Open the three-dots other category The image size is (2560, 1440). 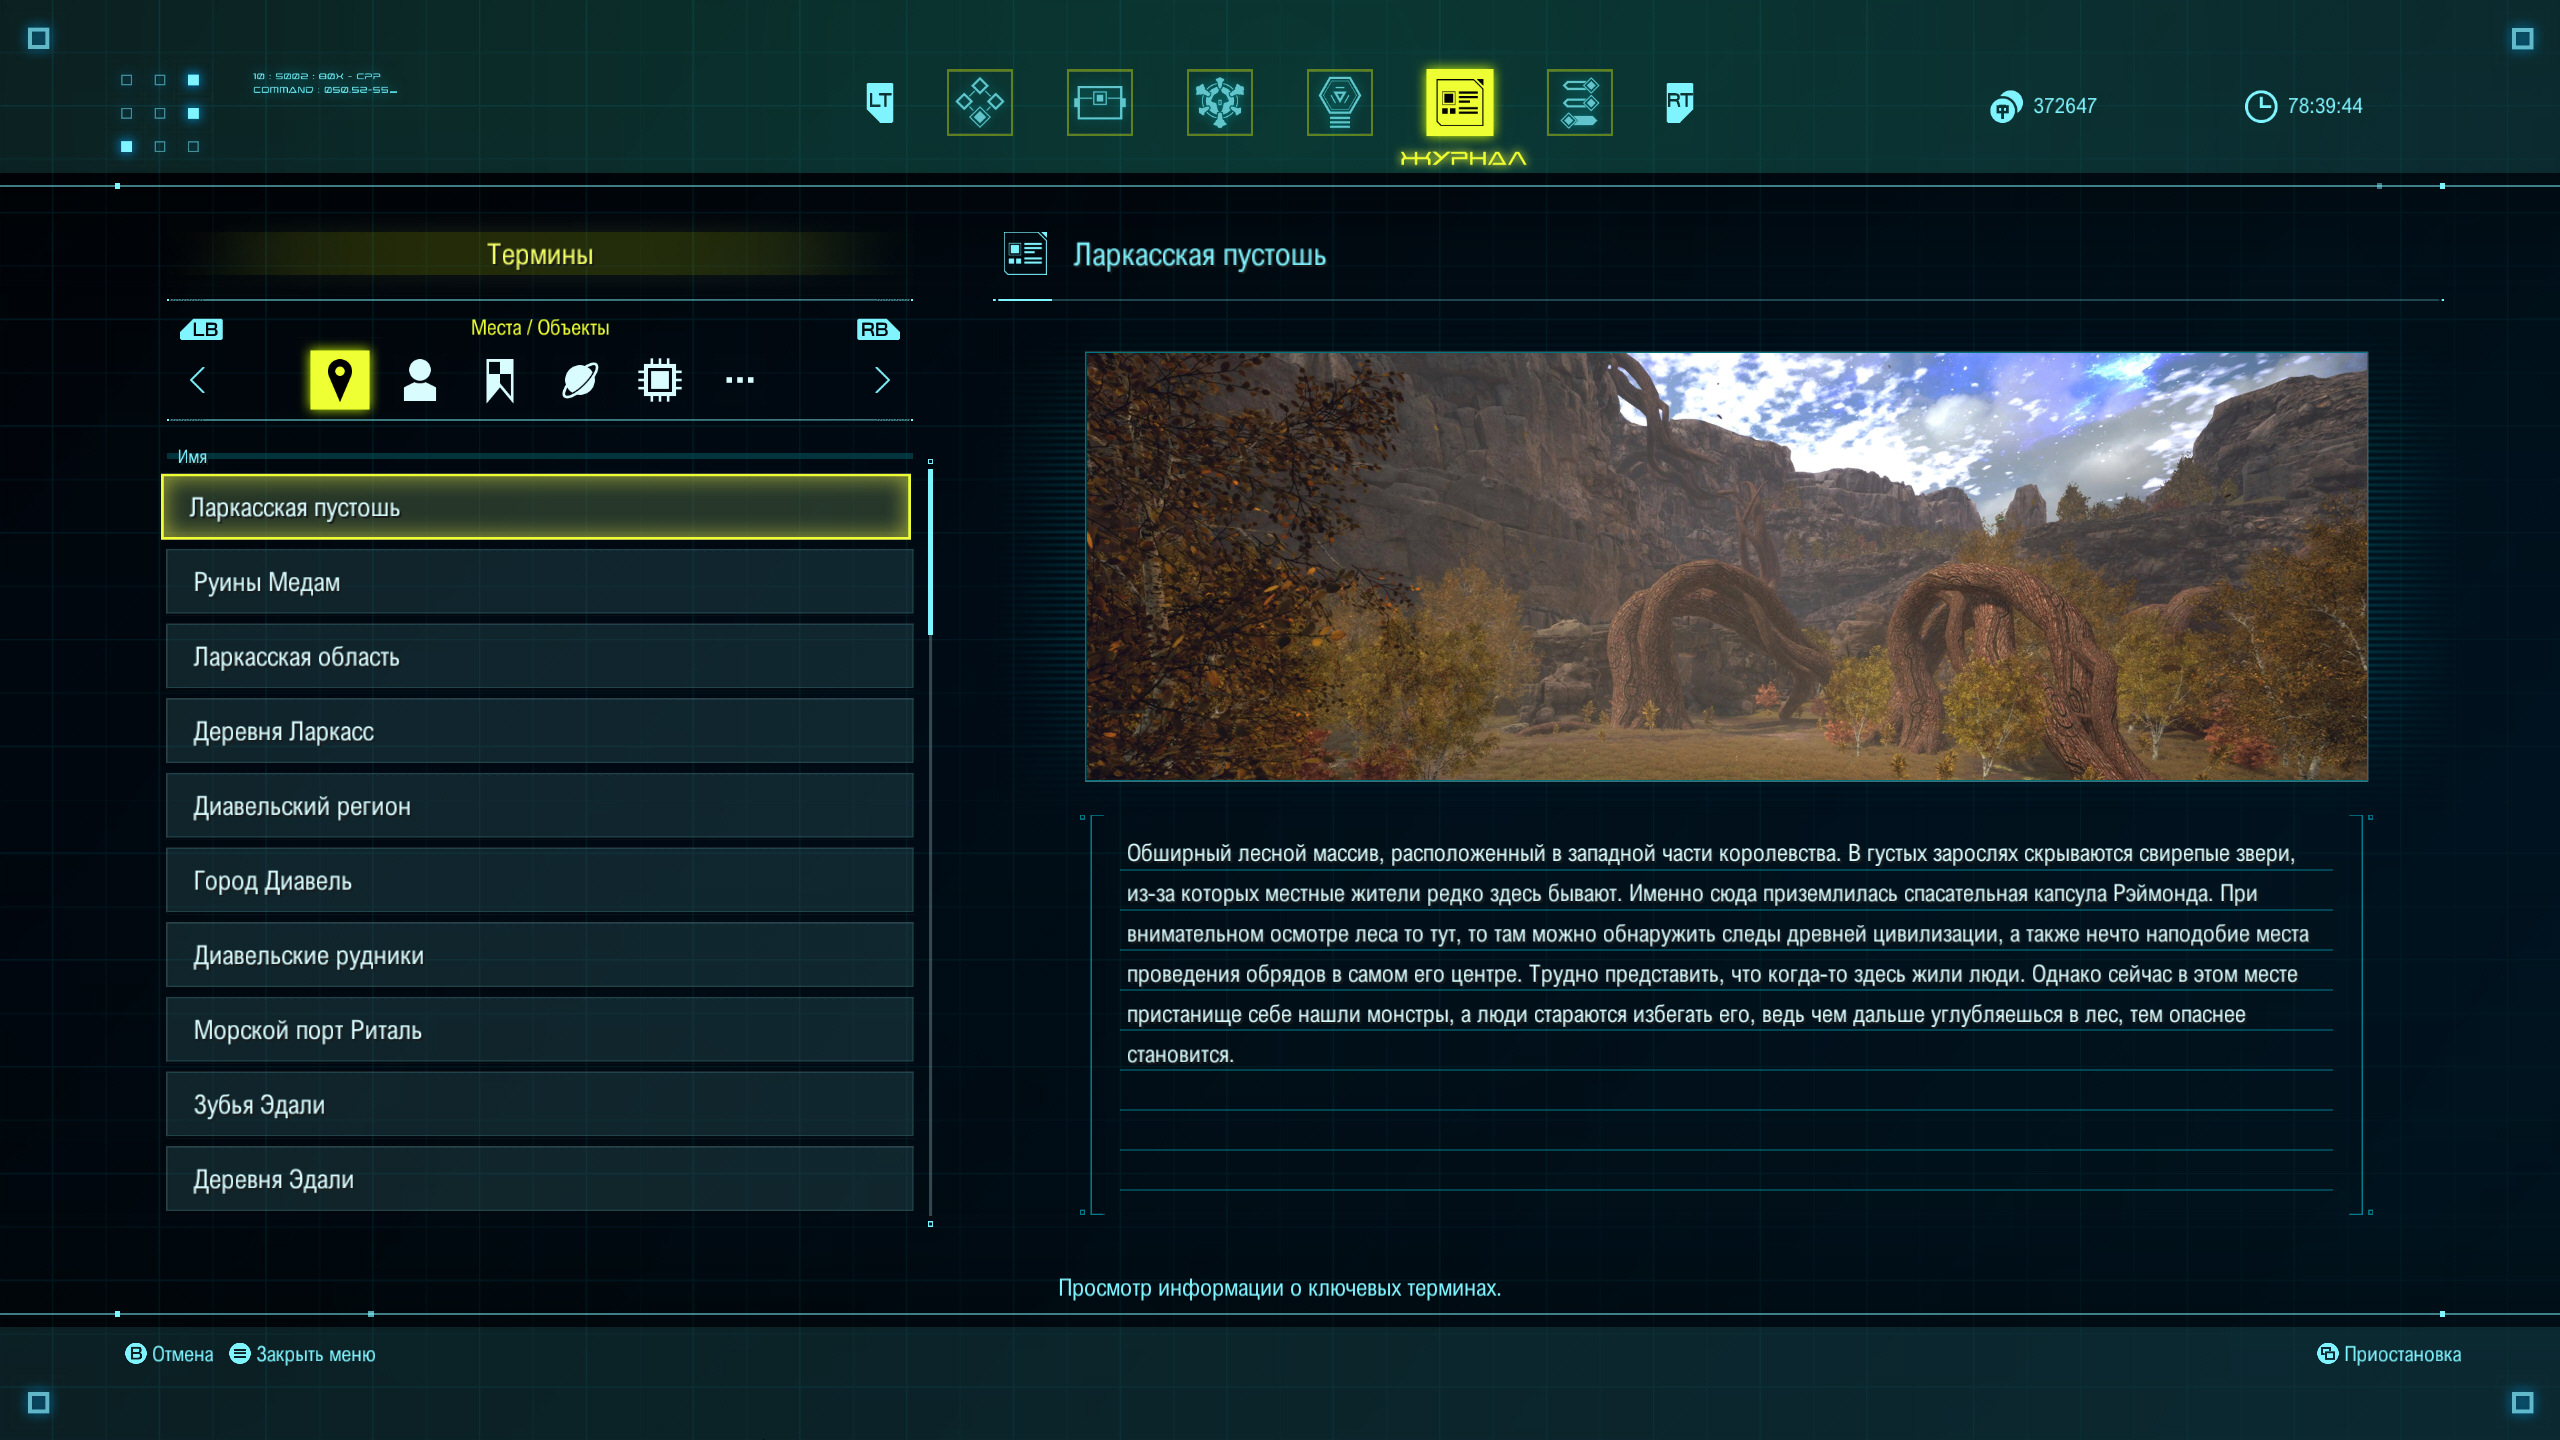740,380
